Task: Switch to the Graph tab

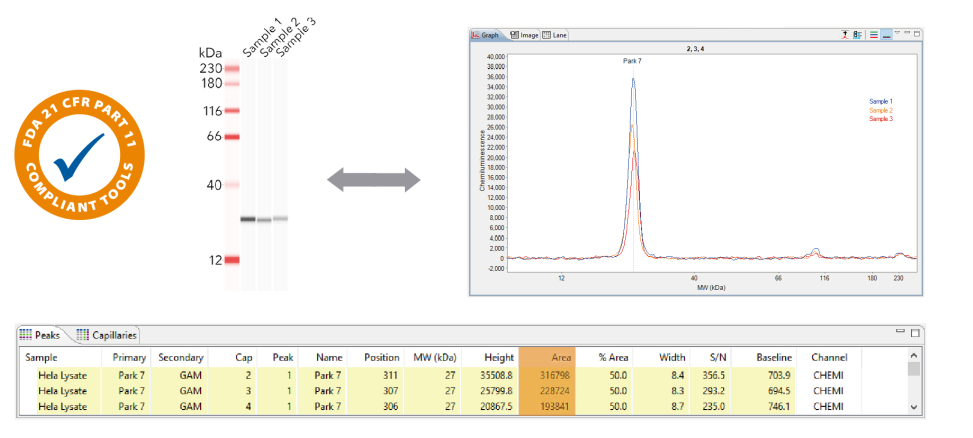Action: [x=486, y=34]
